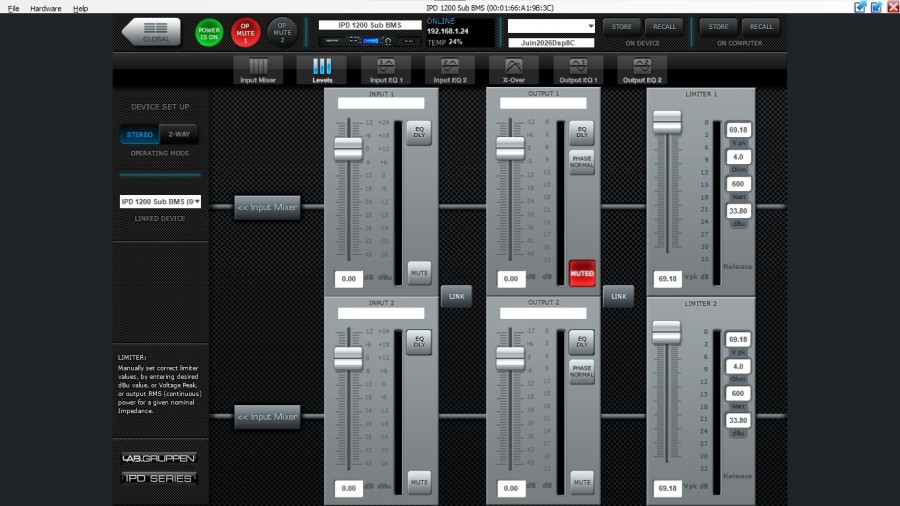Click the Limiter 1 threshold fader handle
This screenshot has width=900, height=506.
(x=666, y=122)
